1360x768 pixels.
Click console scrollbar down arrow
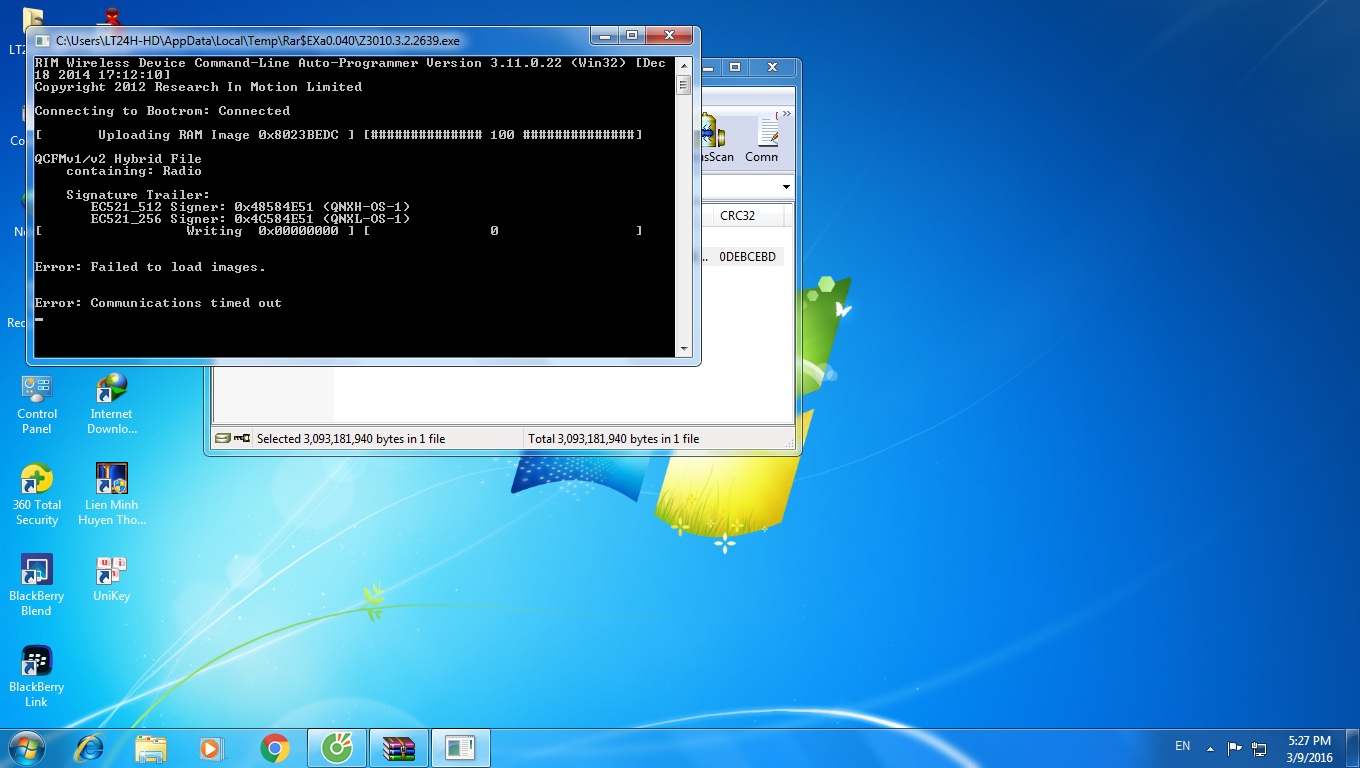click(684, 349)
